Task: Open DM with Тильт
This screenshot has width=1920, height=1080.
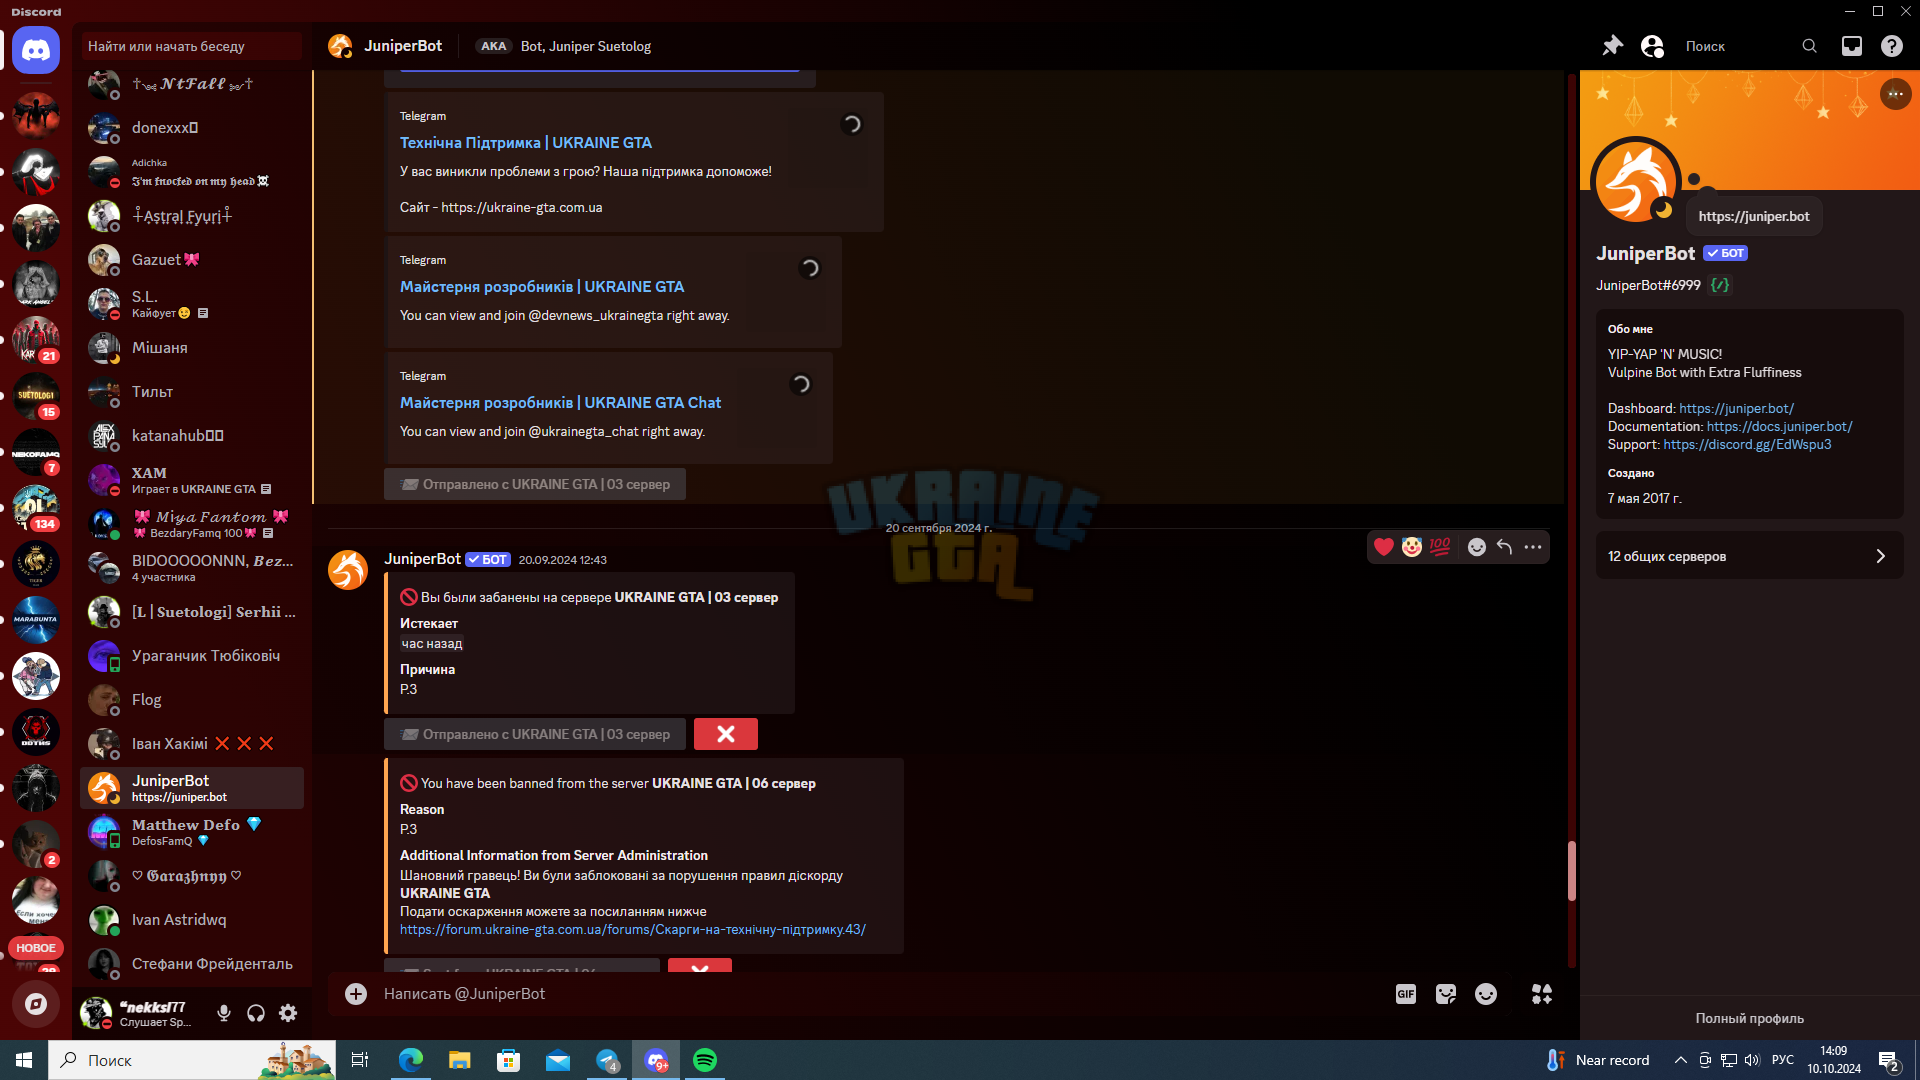Action: (x=192, y=392)
